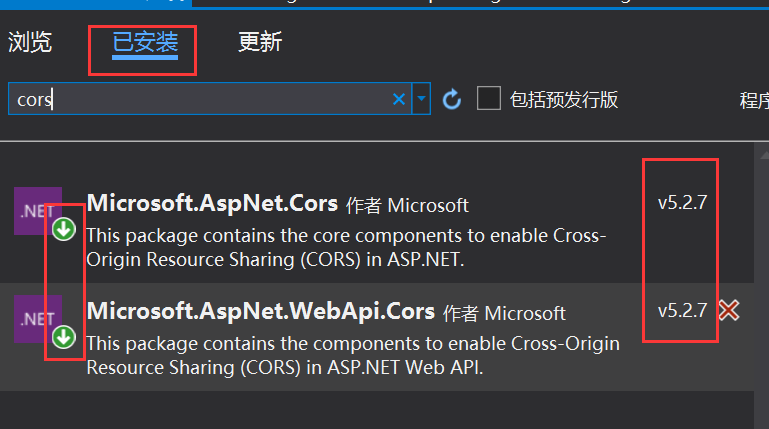769x429 pixels.
Task: Select the Microsoft.AspNet.WebApi.Cors package title
Action: [261, 311]
